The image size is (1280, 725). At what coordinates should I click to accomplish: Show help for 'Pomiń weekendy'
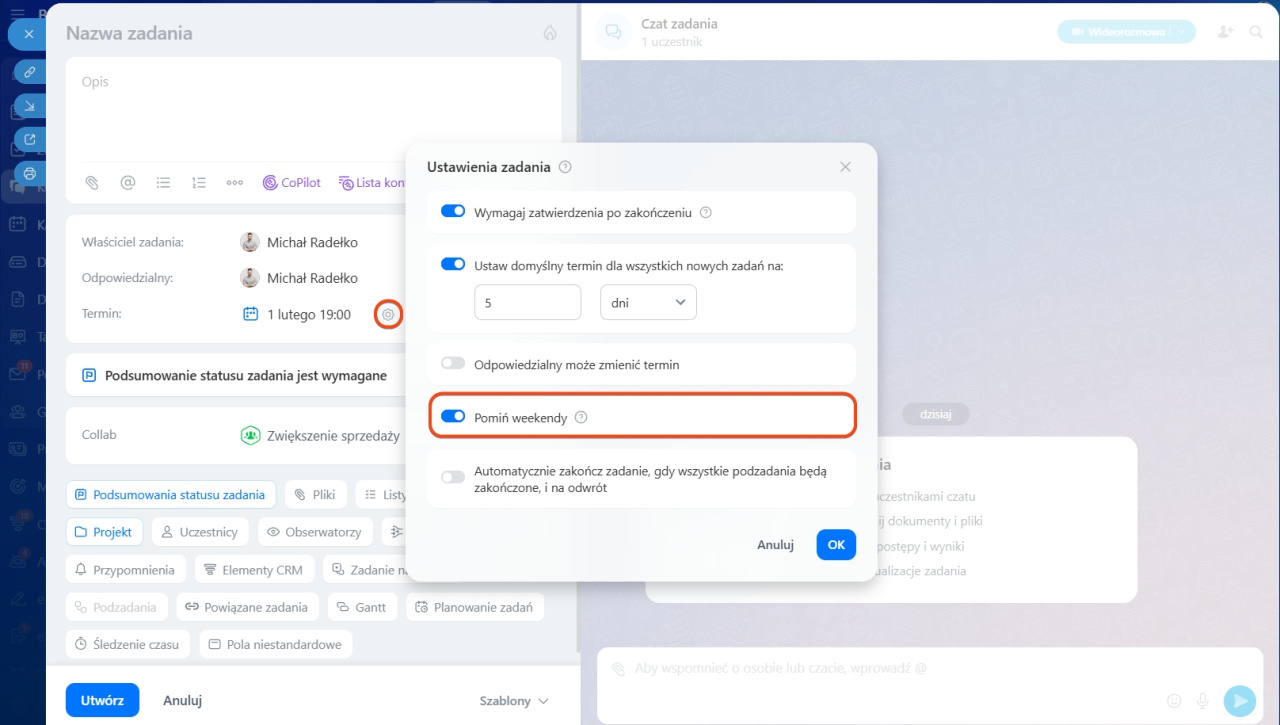581,417
